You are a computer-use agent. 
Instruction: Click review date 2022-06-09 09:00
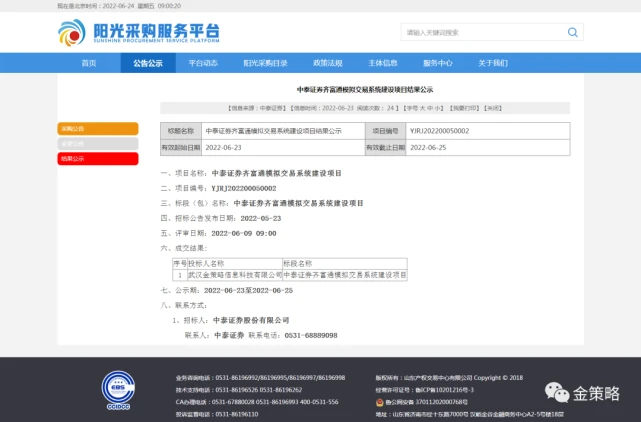click(244, 233)
